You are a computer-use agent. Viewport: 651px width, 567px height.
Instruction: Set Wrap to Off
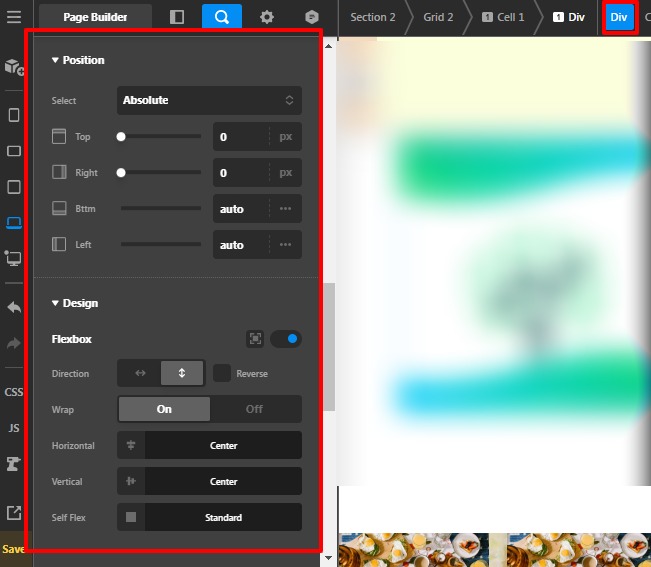(x=255, y=409)
